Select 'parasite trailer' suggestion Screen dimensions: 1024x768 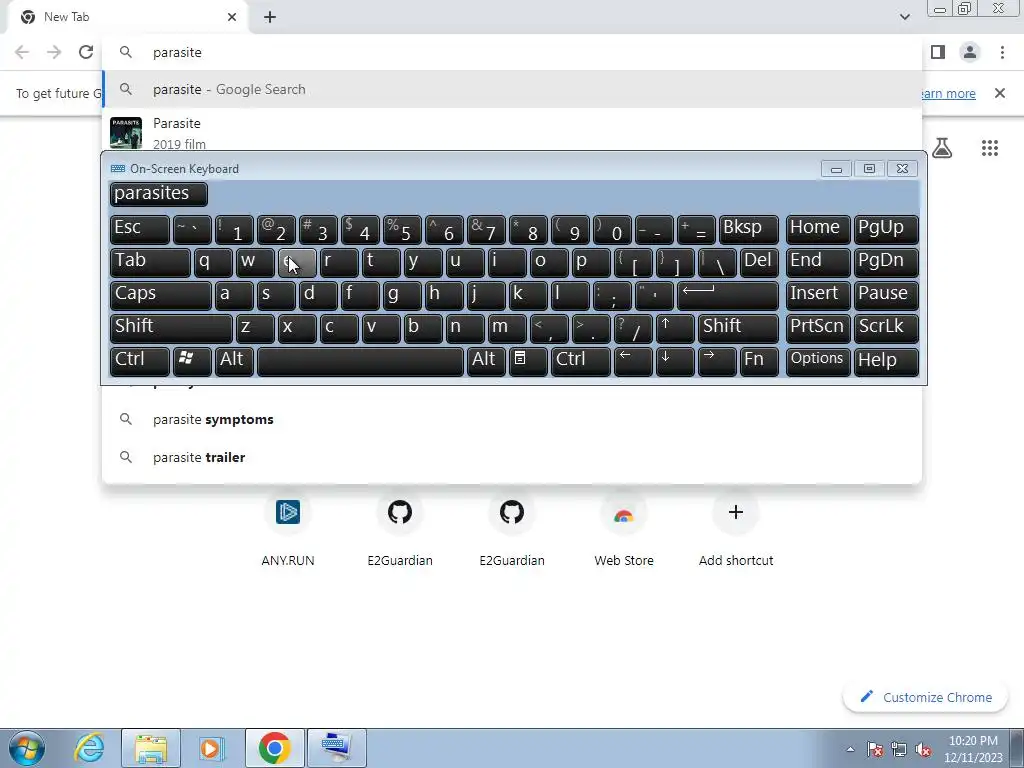pos(512,457)
